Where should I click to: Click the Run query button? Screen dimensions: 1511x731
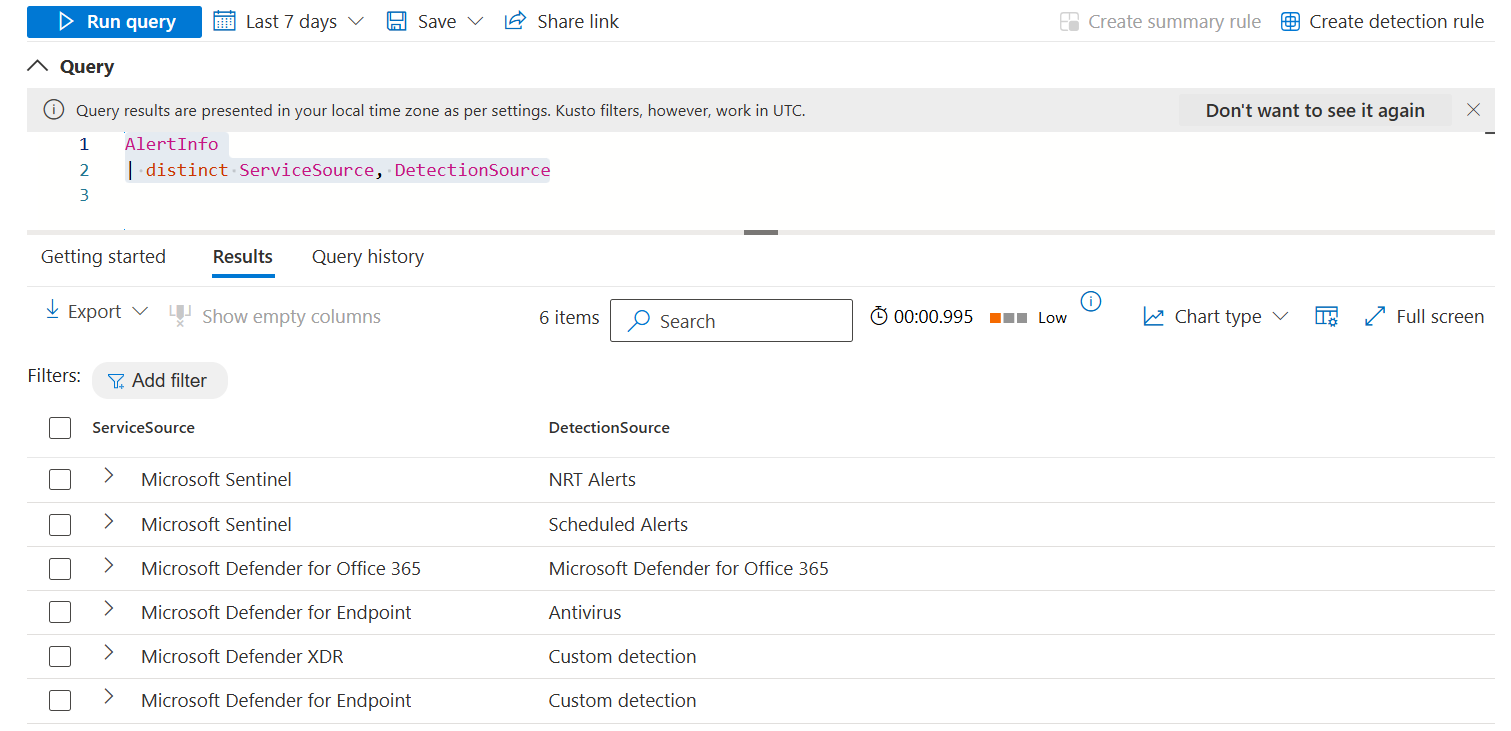point(114,21)
